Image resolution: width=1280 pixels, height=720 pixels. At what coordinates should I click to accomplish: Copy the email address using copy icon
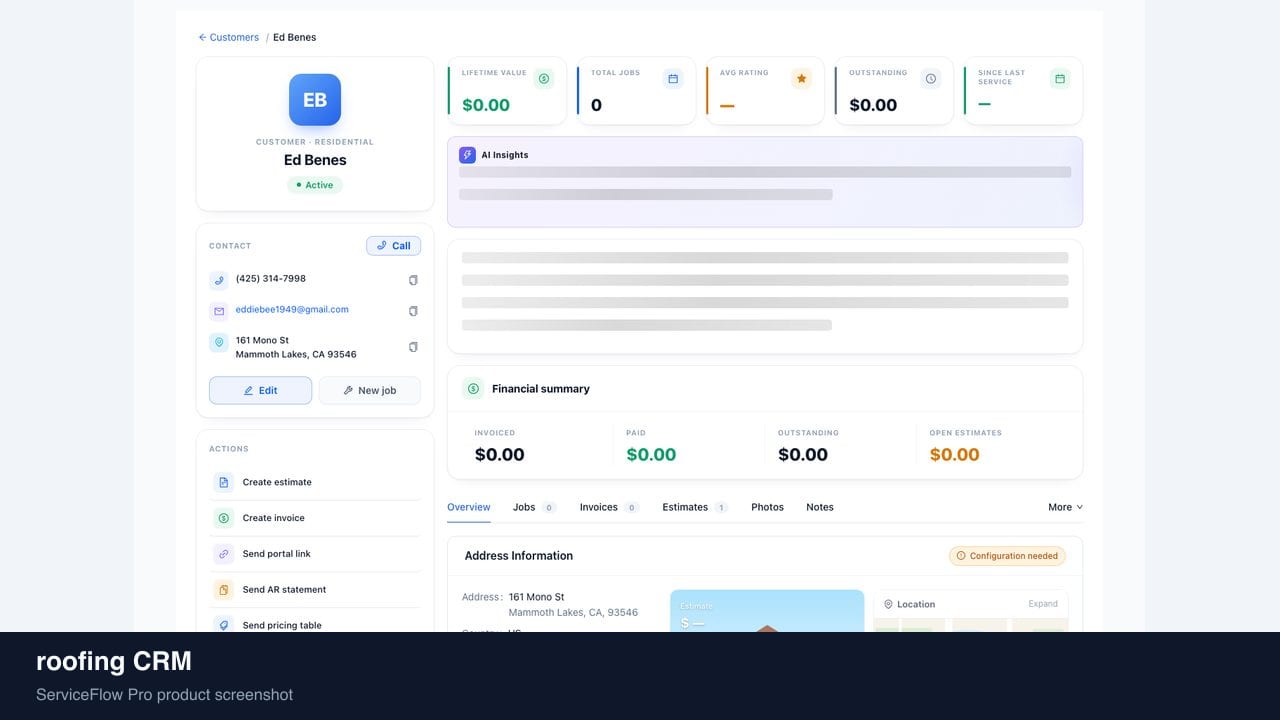[413, 311]
